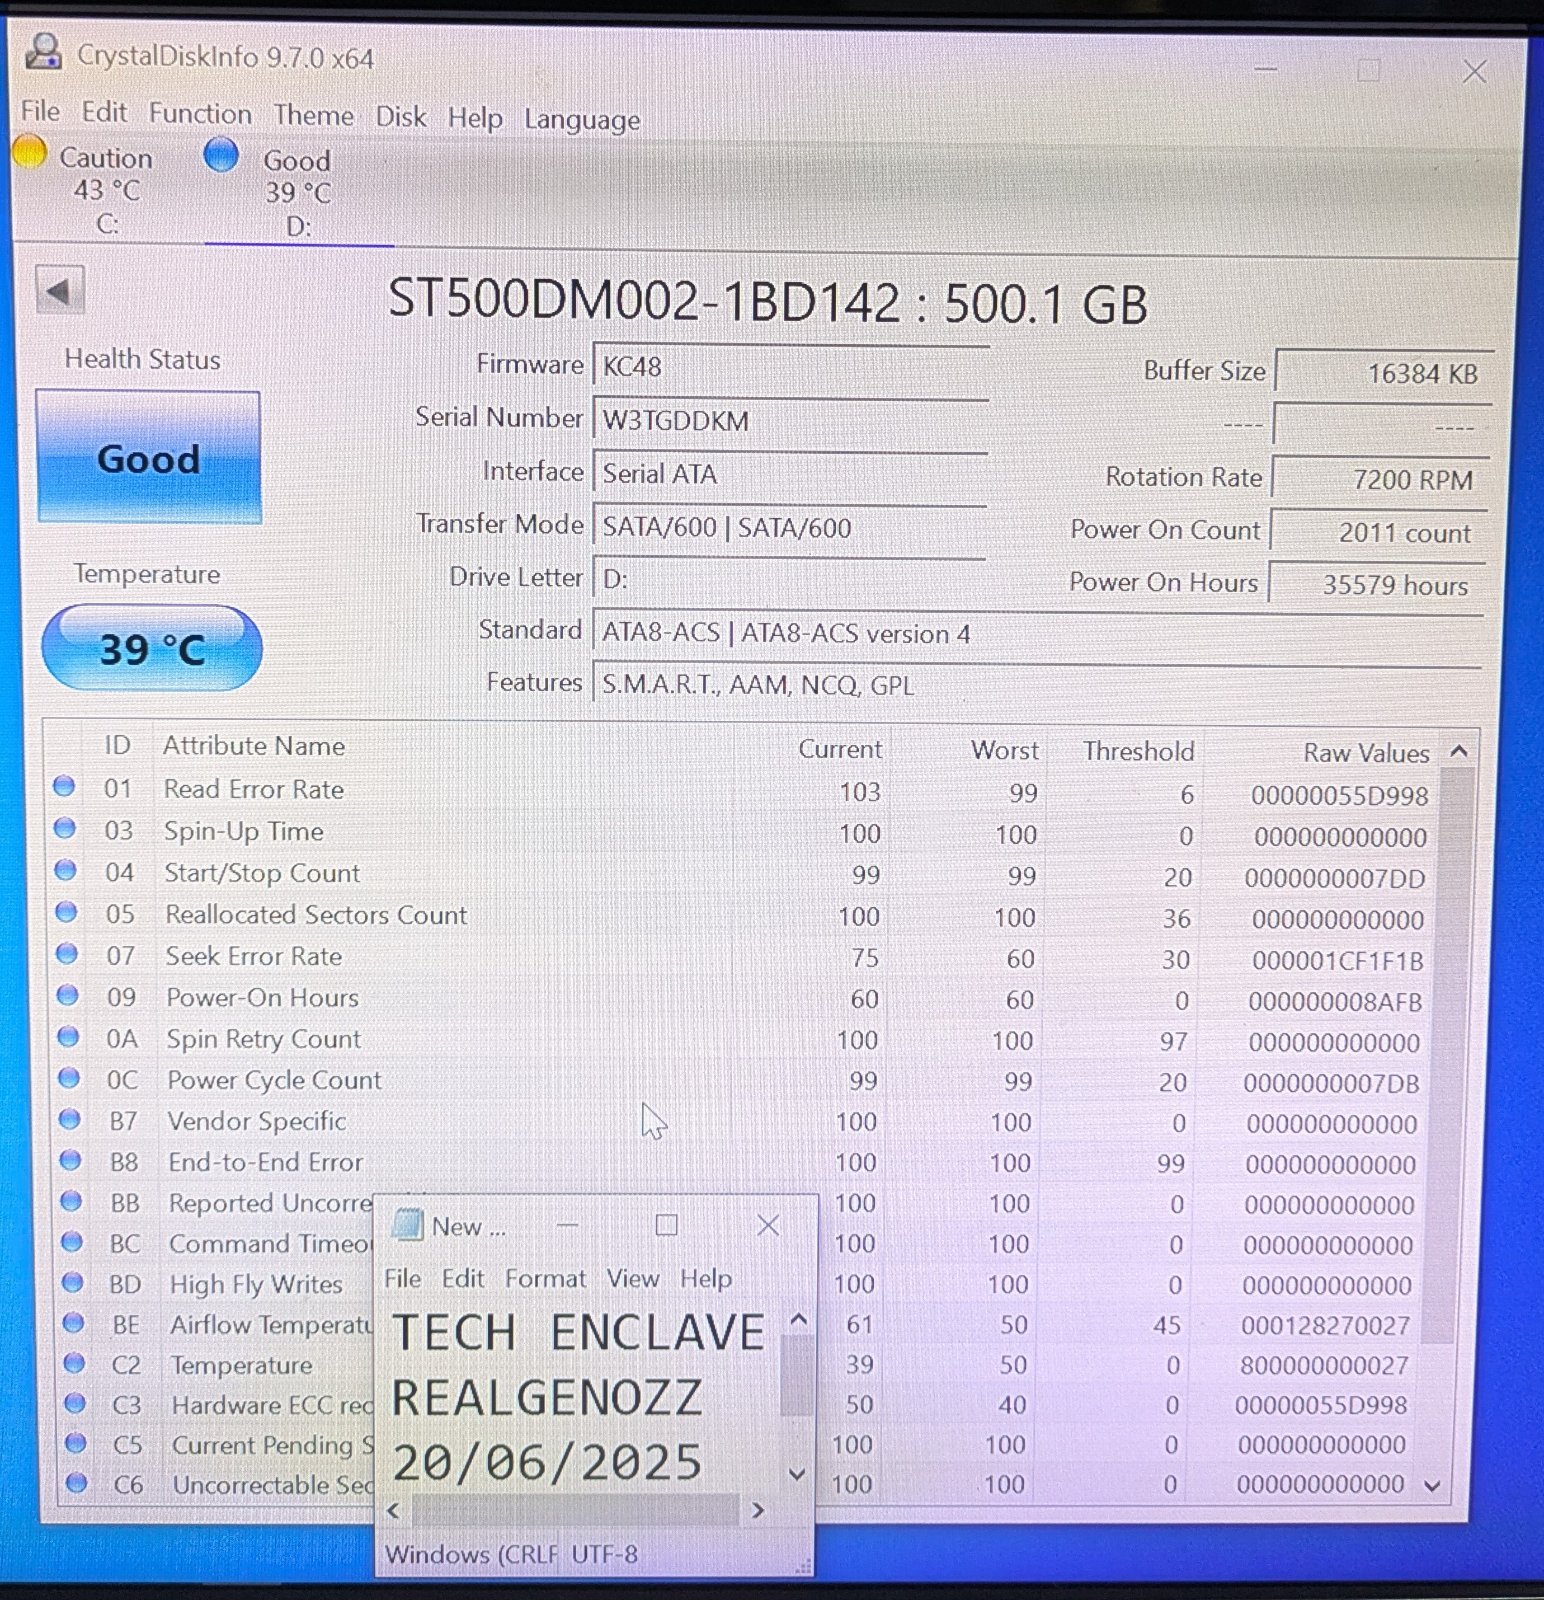Screen dimensions: 1544x1600
Task: Click the Worst column header
Action: coord(1004,750)
